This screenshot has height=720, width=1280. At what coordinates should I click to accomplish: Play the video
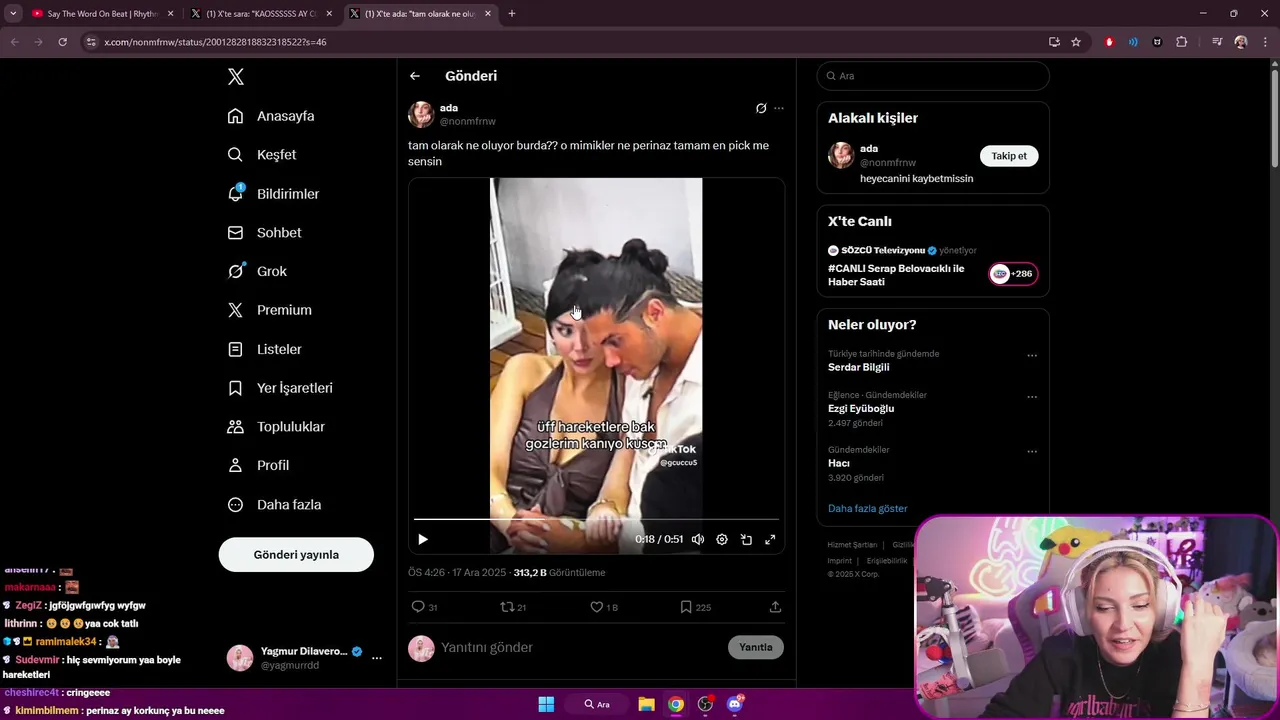point(423,539)
